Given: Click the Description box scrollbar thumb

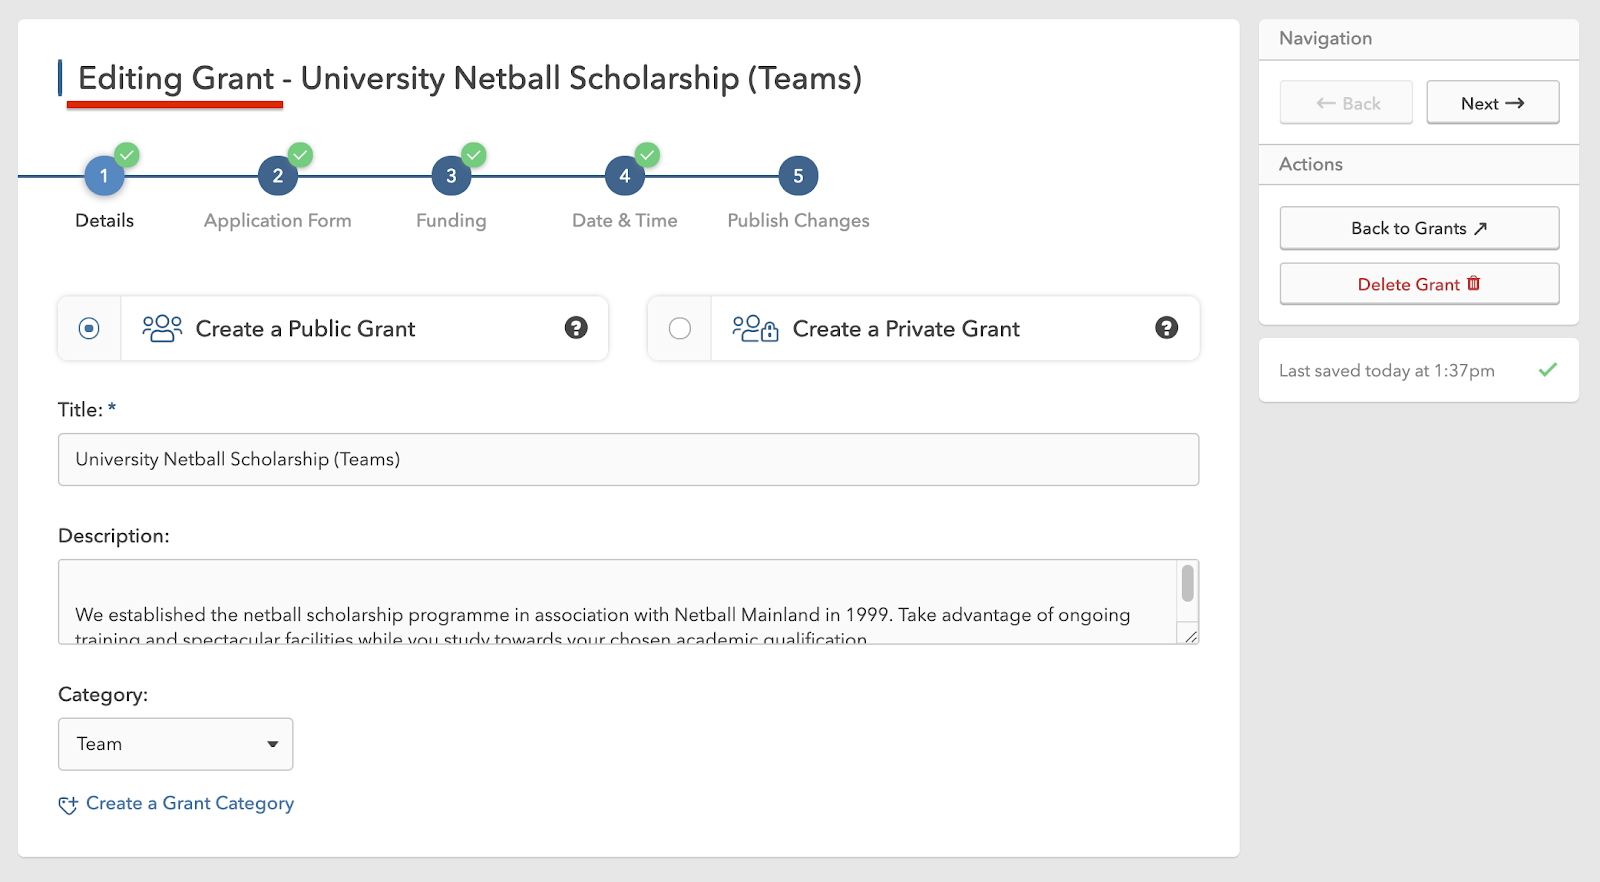Looking at the screenshot, I should pyautogui.click(x=1187, y=583).
